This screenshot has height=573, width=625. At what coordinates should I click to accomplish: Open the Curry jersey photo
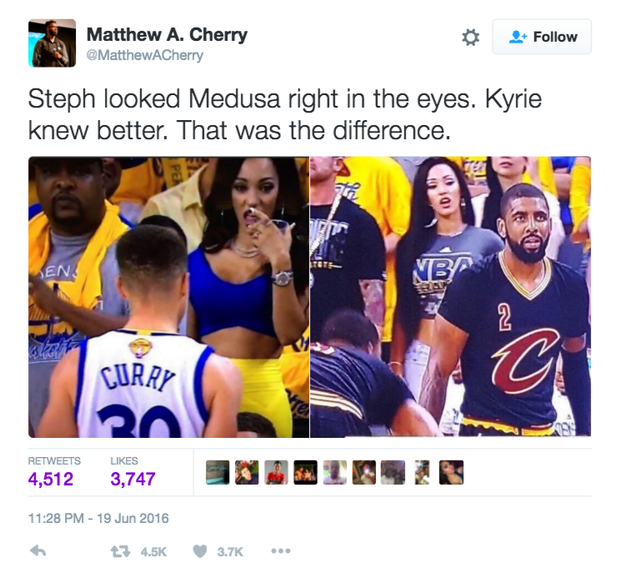[169, 297]
